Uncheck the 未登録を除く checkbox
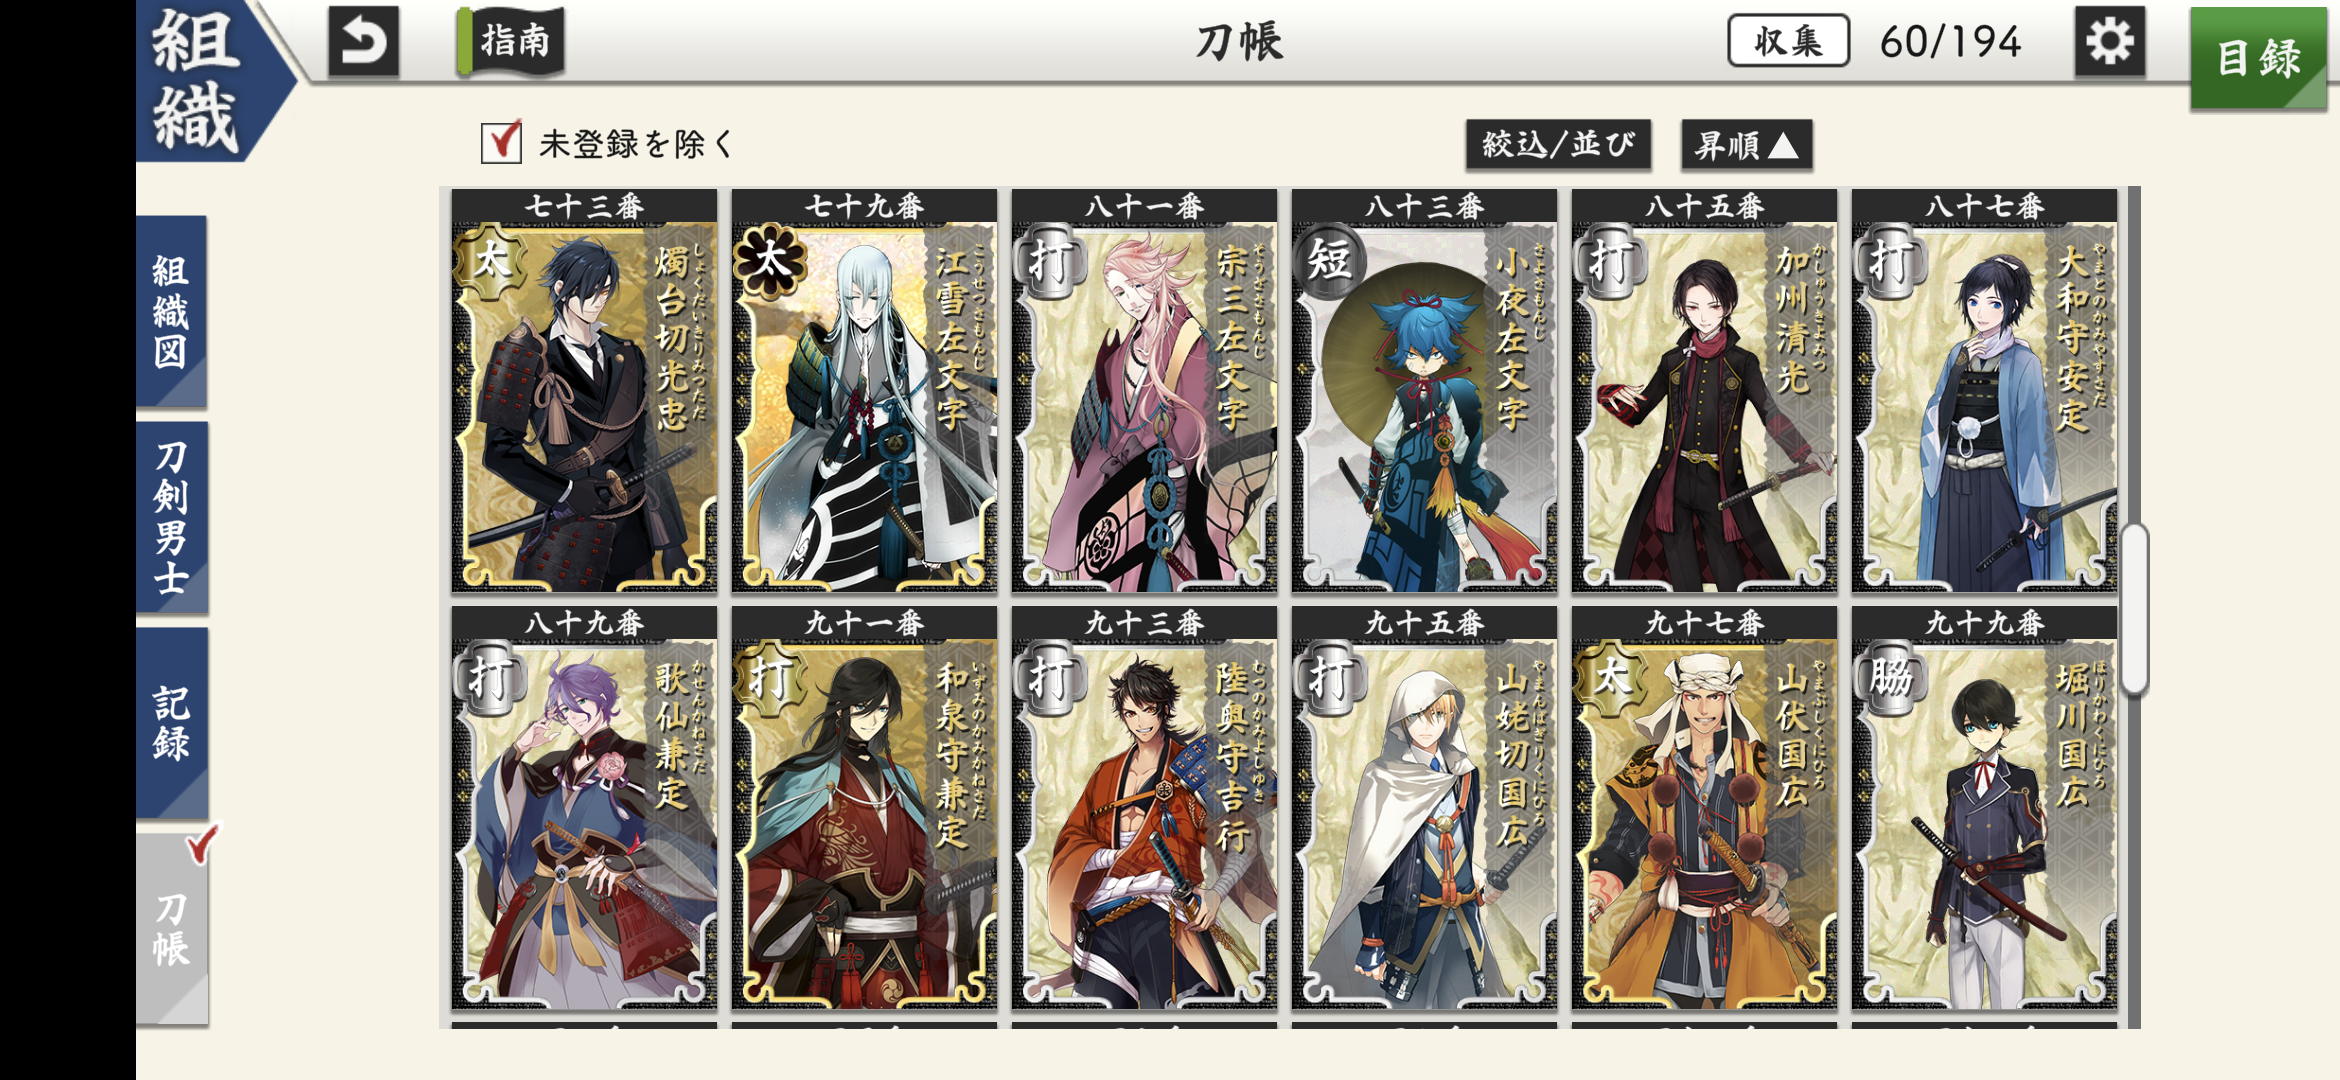 coord(501,143)
